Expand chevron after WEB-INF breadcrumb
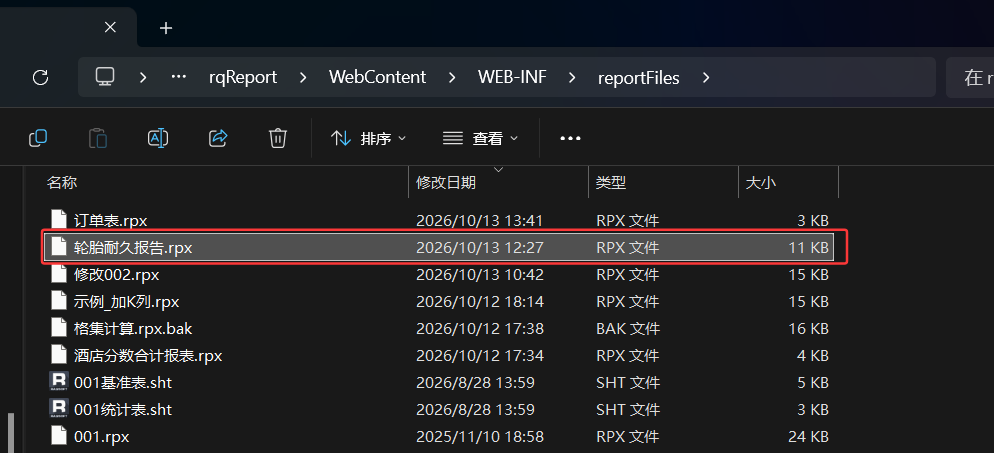This screenshot has width=994, height=453. tap(572, 77)
